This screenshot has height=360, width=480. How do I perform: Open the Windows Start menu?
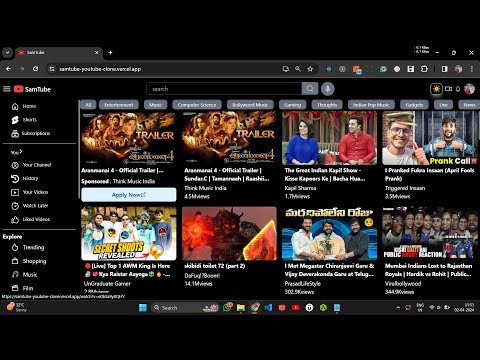(x=143, y=307)
